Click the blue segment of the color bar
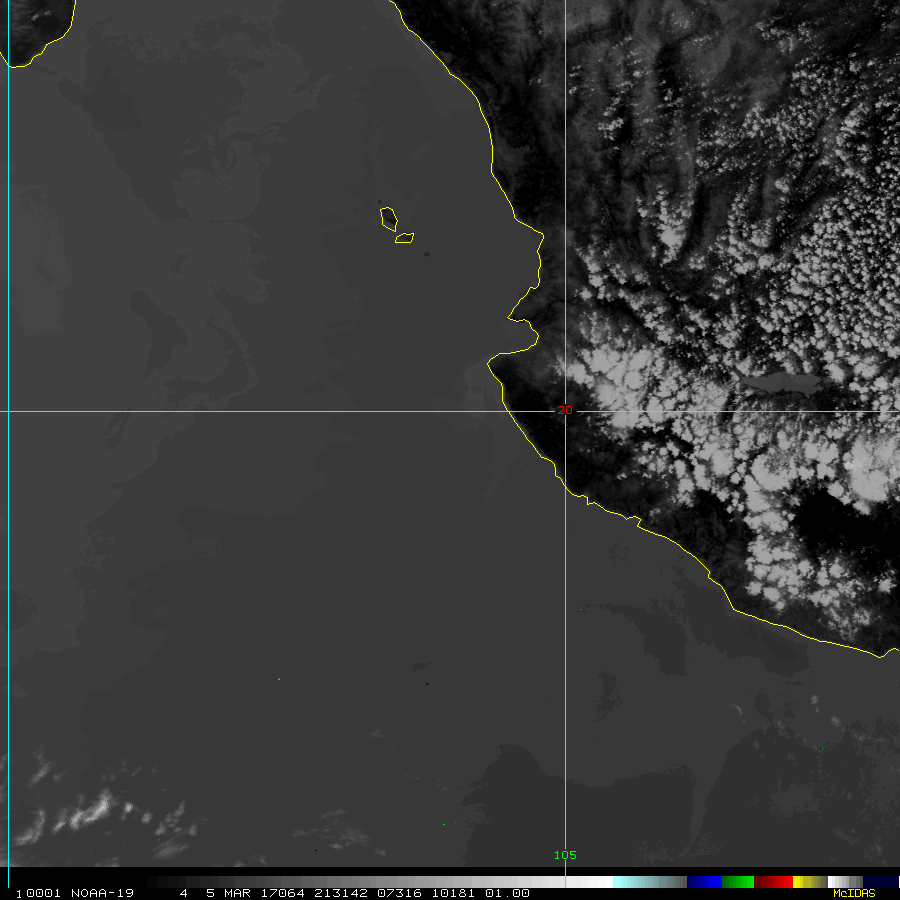Screen dimensions: 900x900 coord(704,882)
